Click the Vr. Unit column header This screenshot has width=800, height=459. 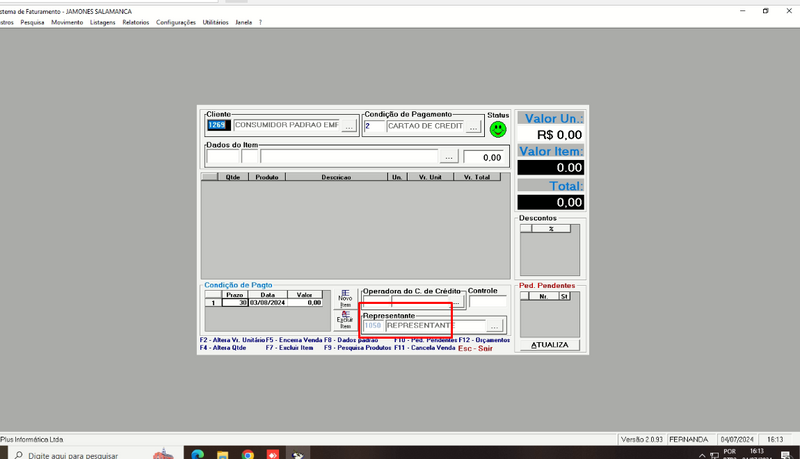(x=430, y=177)
